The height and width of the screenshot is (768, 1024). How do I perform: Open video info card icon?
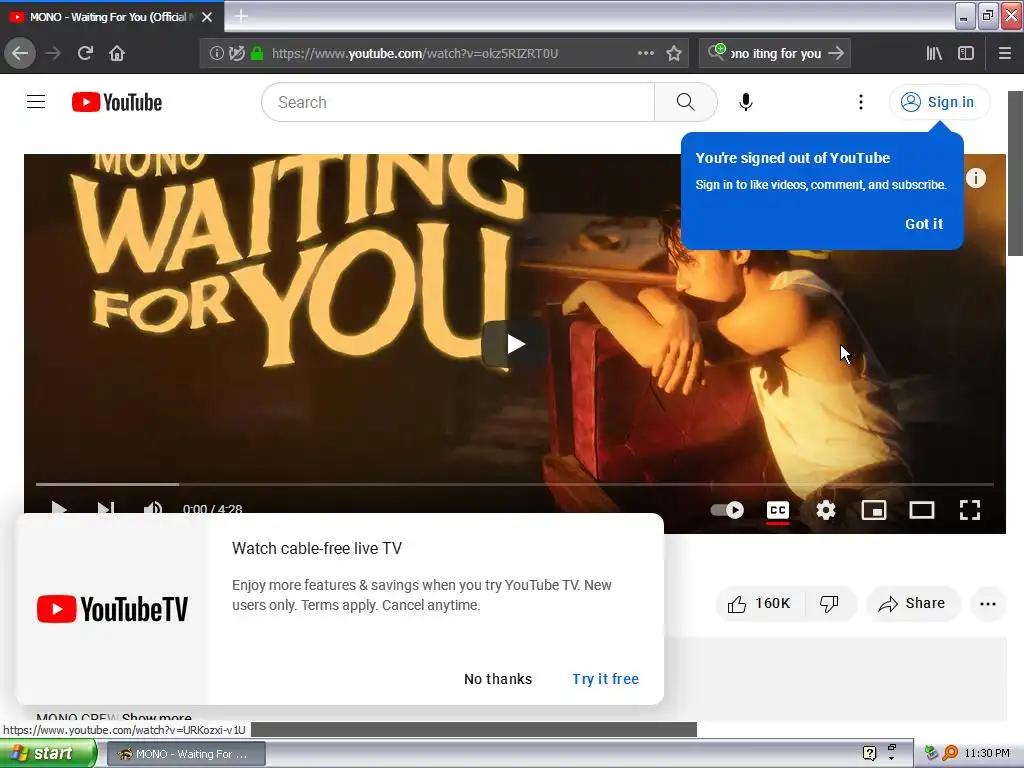(x=976, y=178)
